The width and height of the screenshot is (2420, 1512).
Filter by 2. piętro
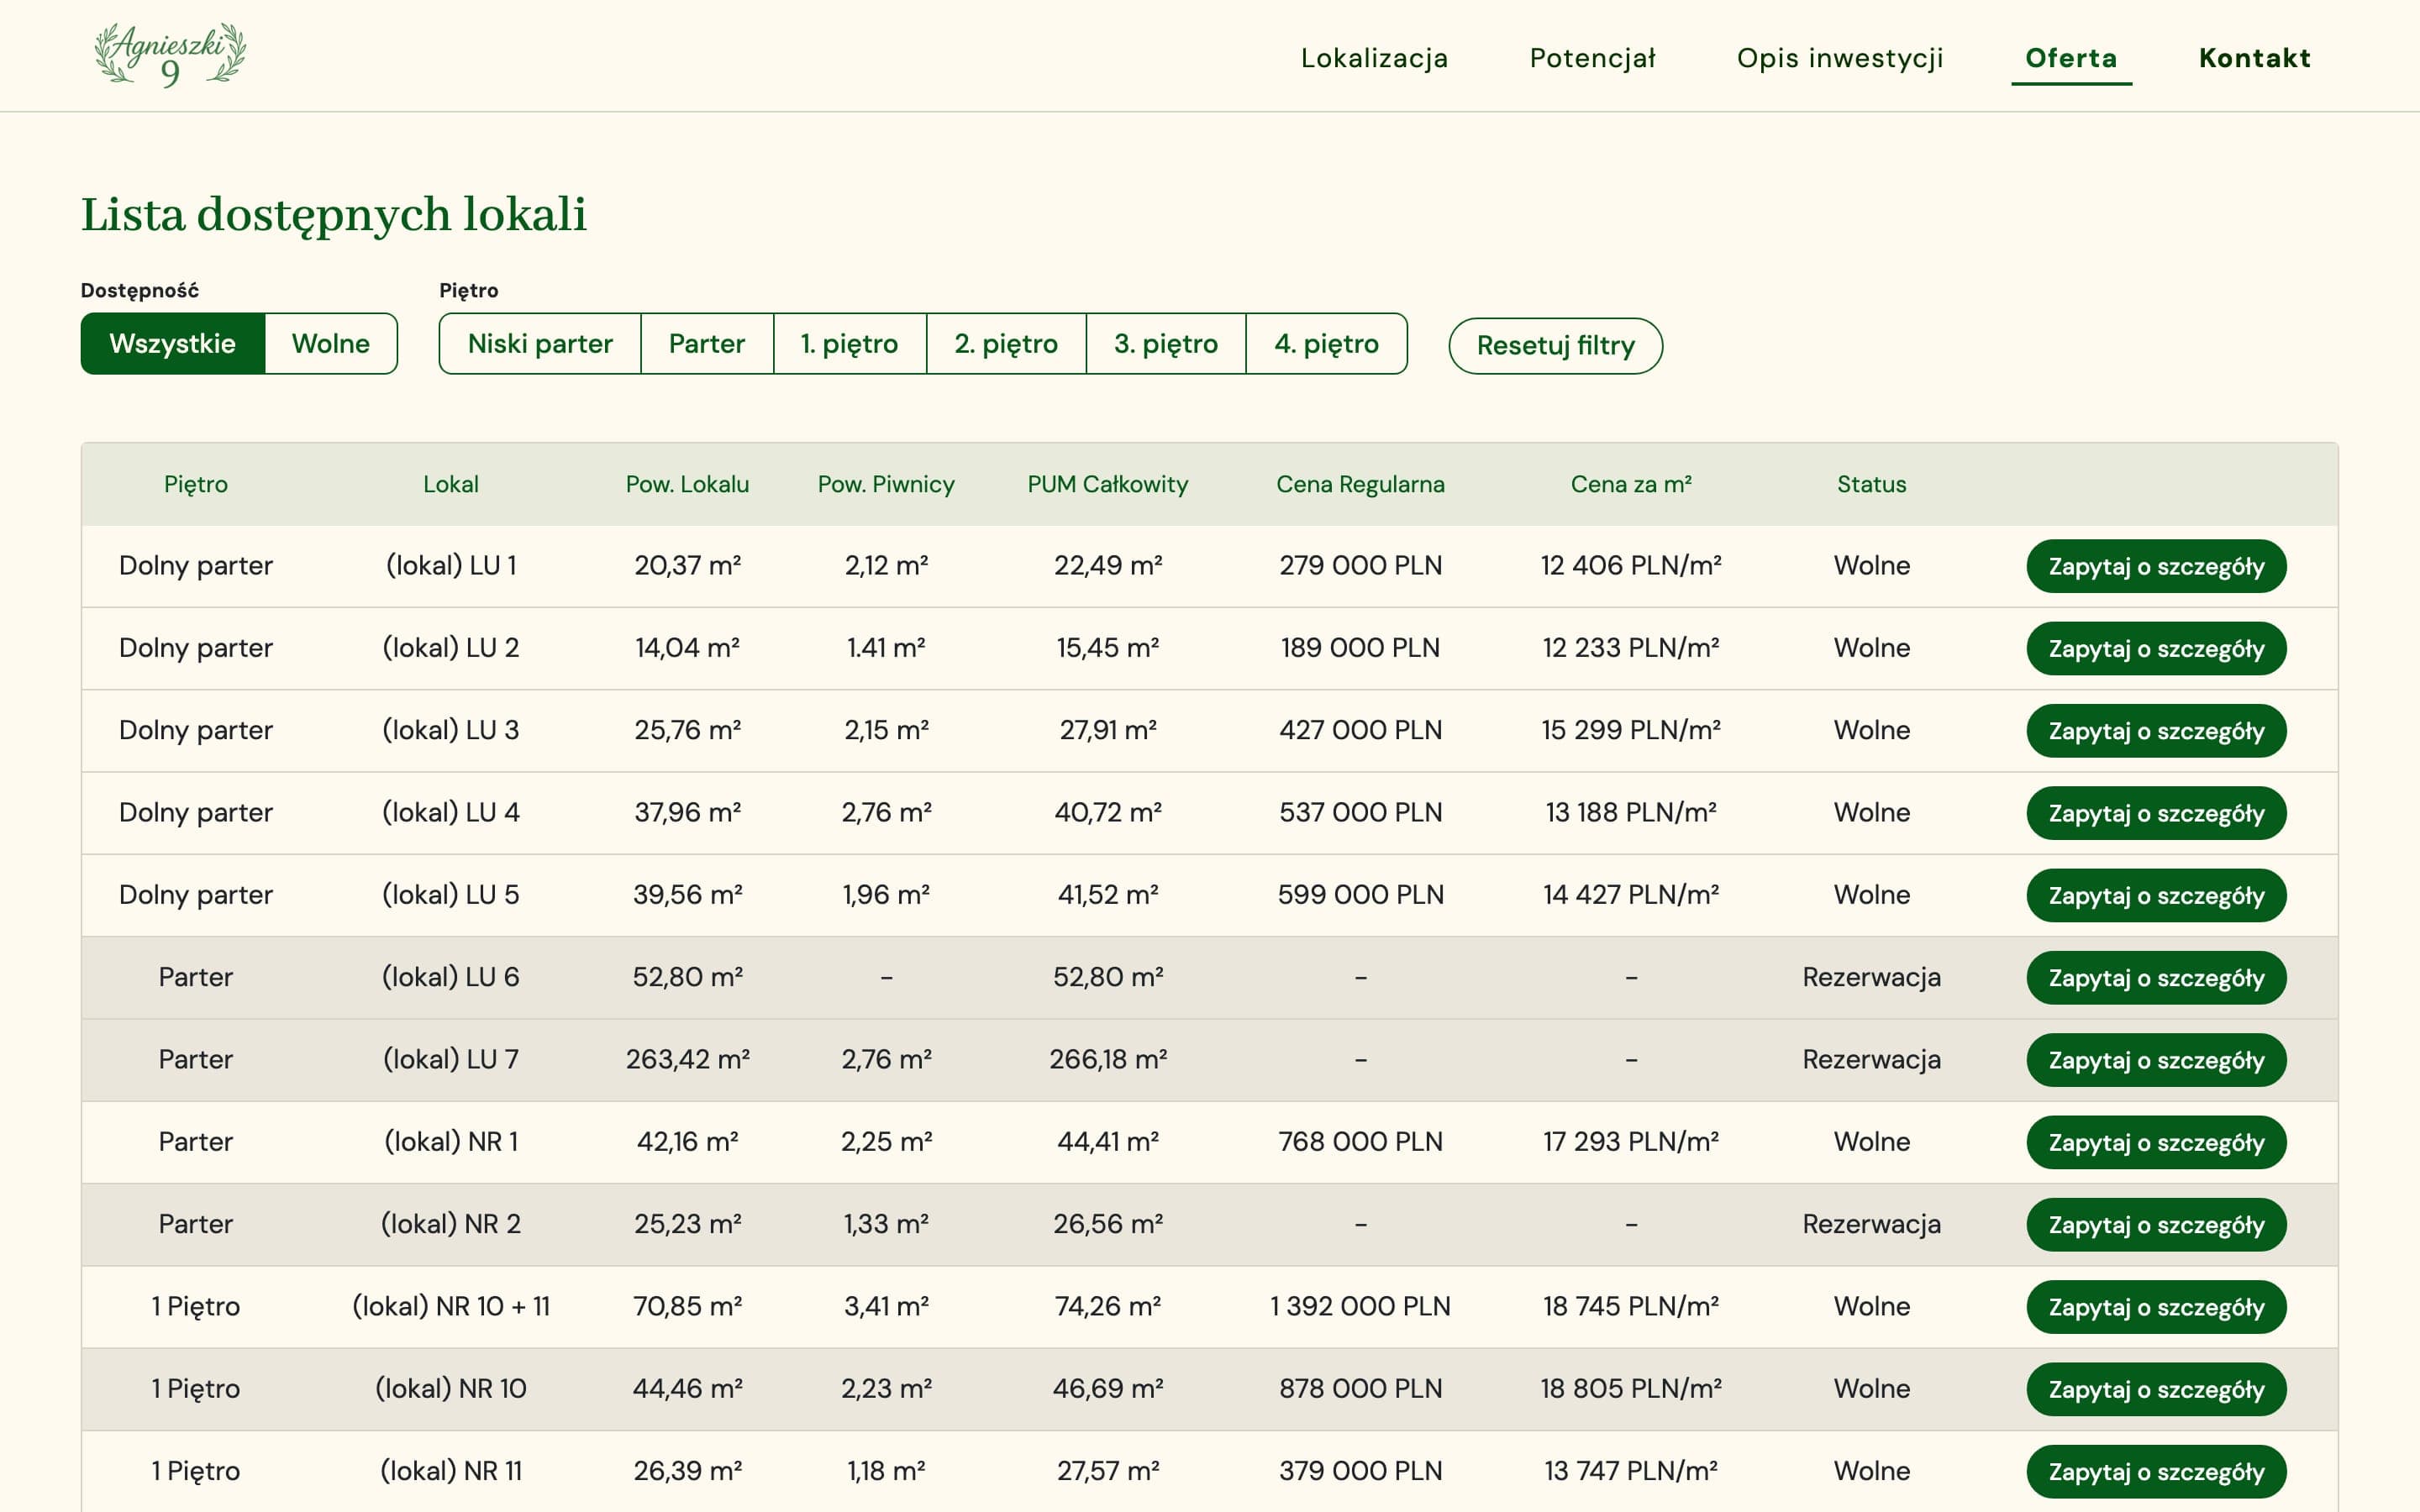1006,344
